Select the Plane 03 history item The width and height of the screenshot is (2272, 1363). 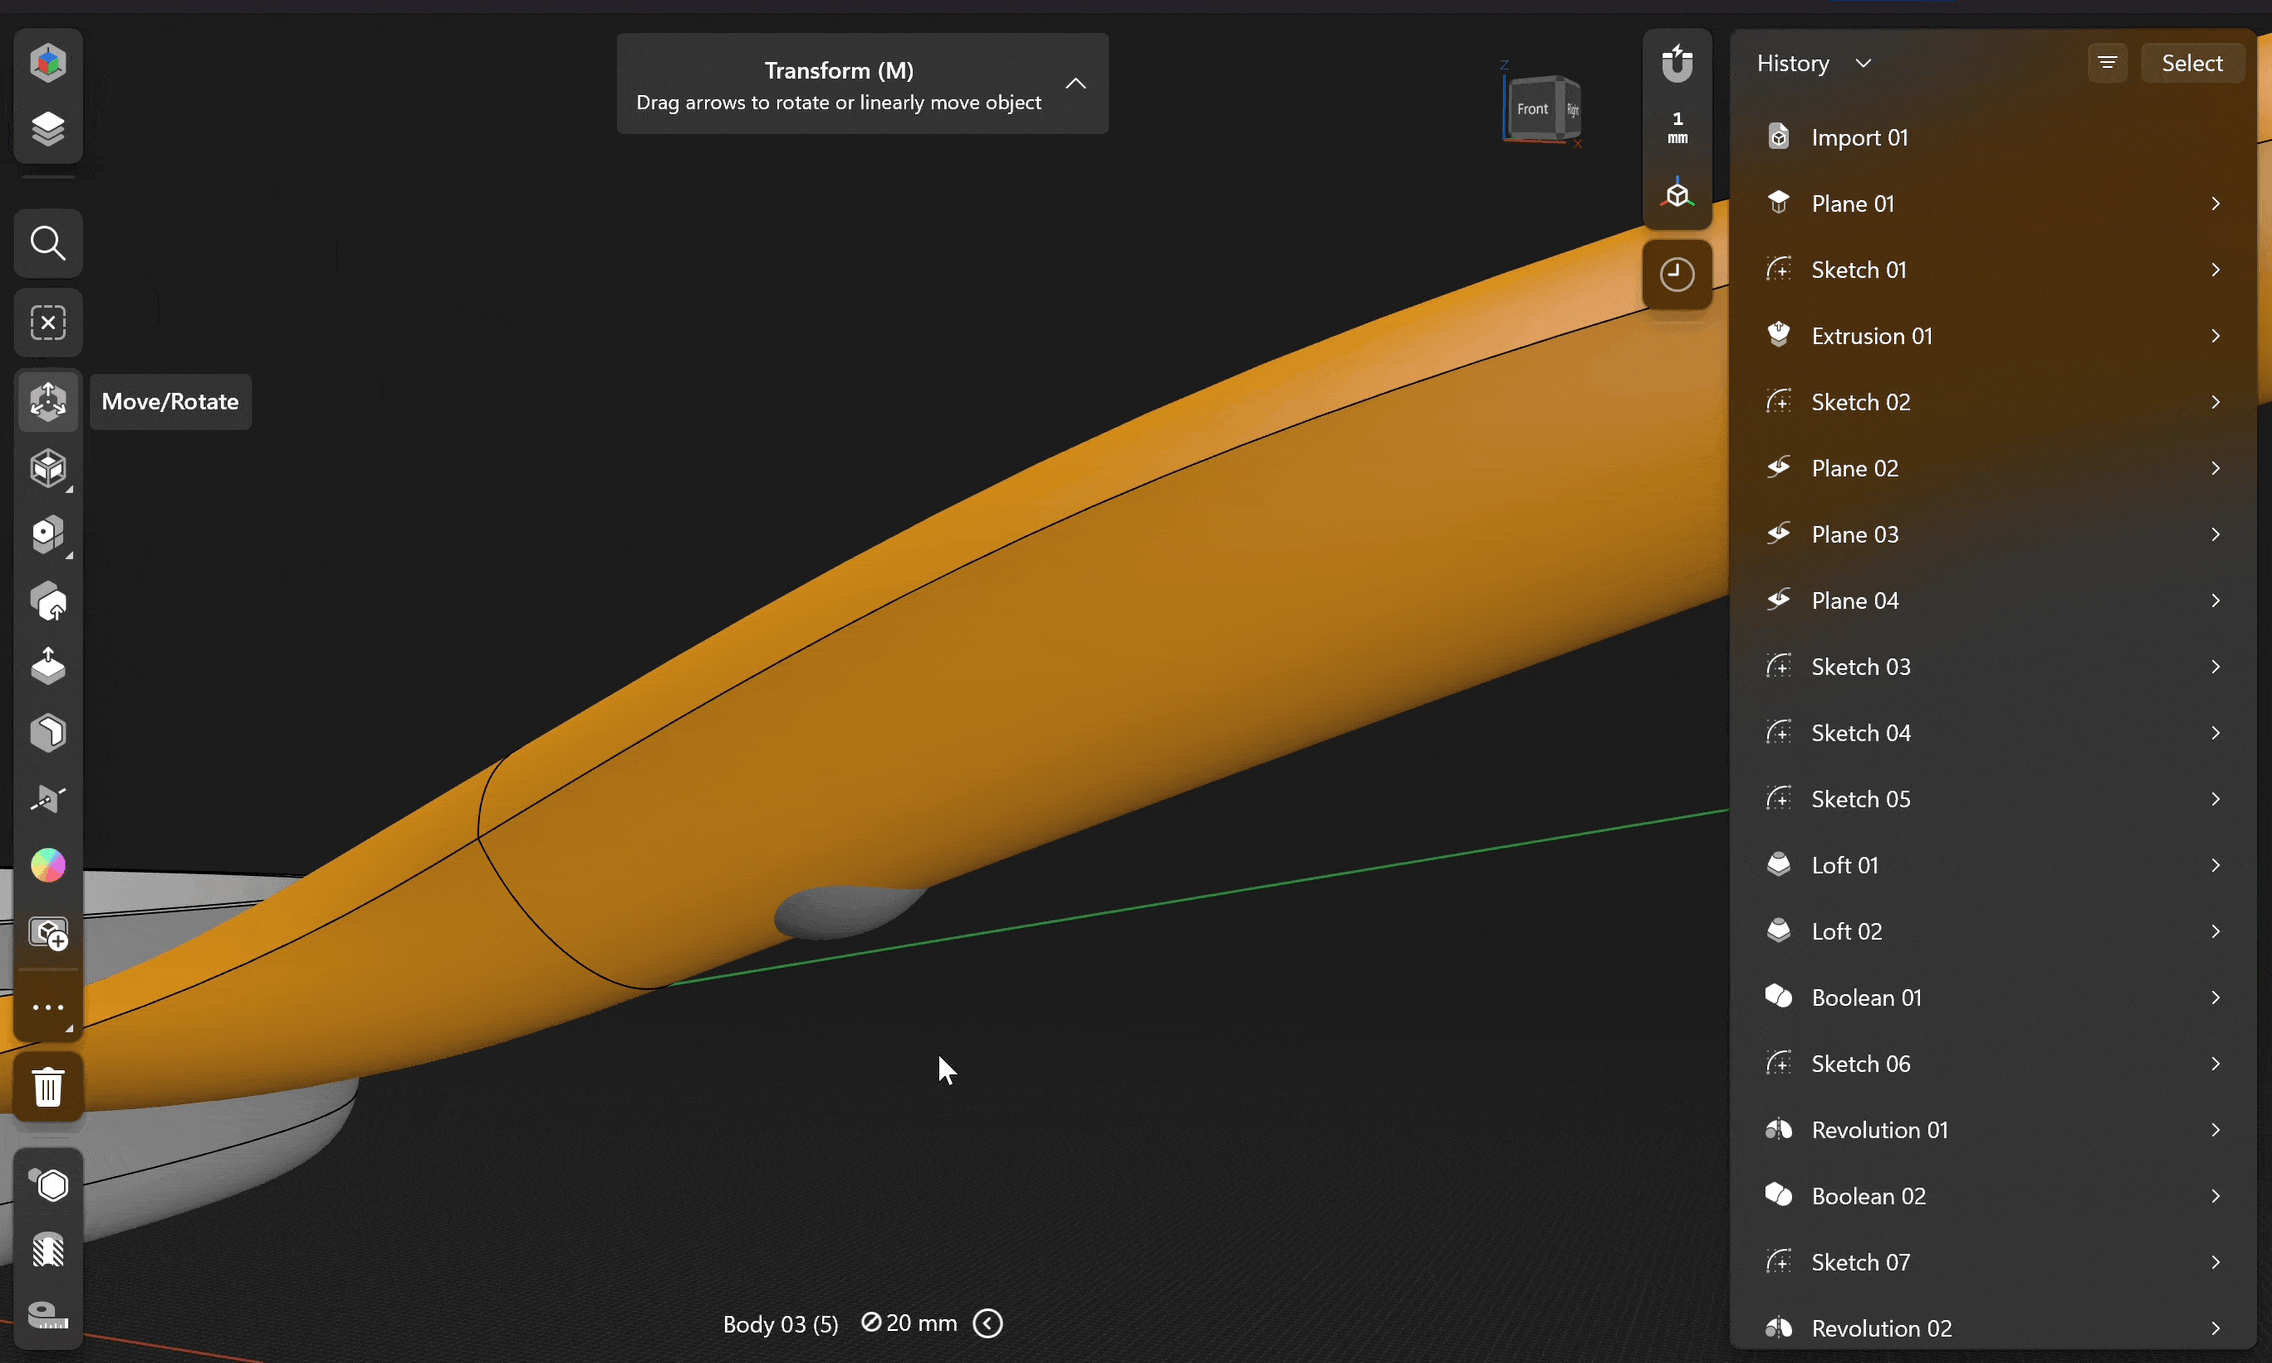(1993, 534)
